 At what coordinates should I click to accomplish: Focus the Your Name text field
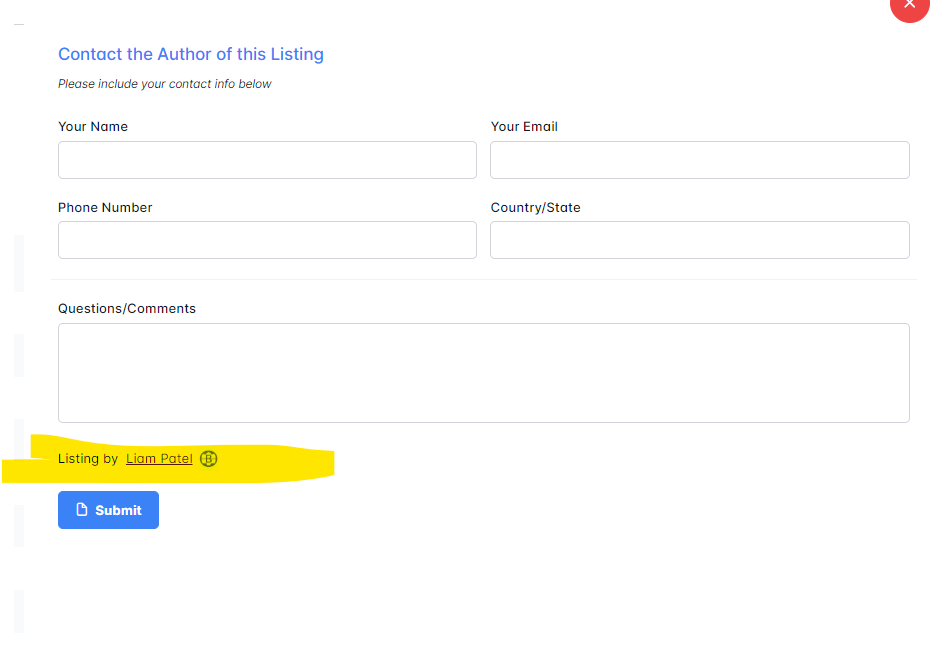tap(267, 160)
